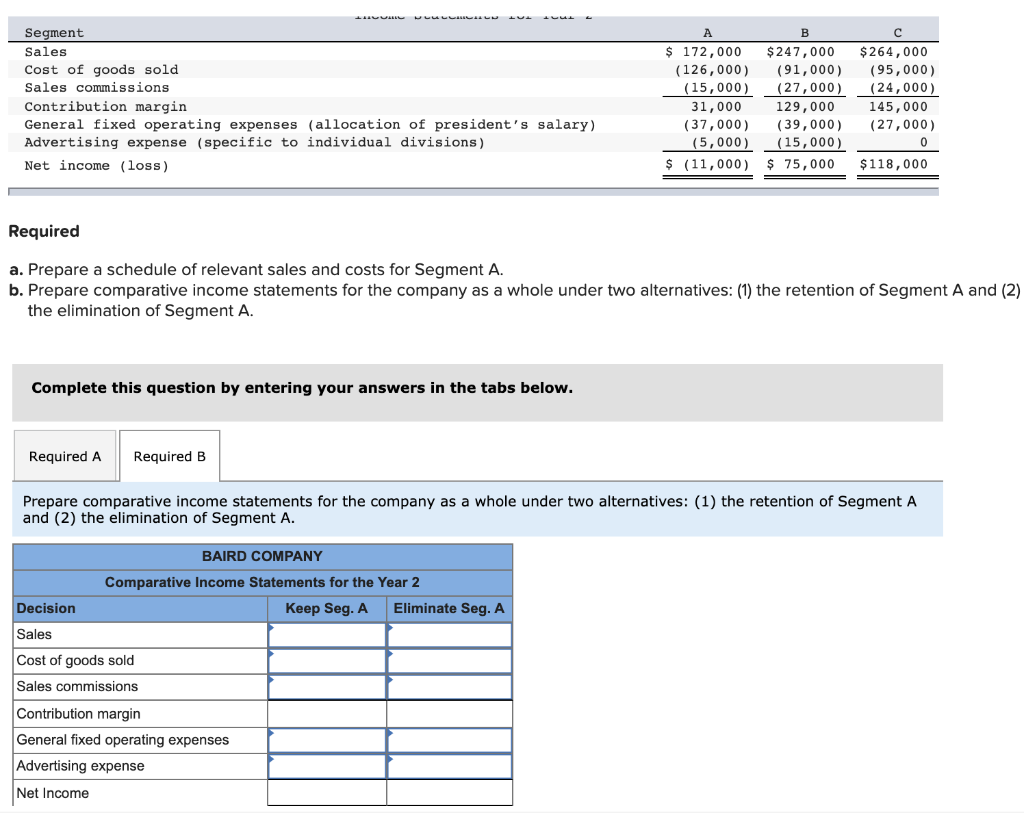Select Sales commissions Eliminate Seg. A cell

(x=449, y=687)
